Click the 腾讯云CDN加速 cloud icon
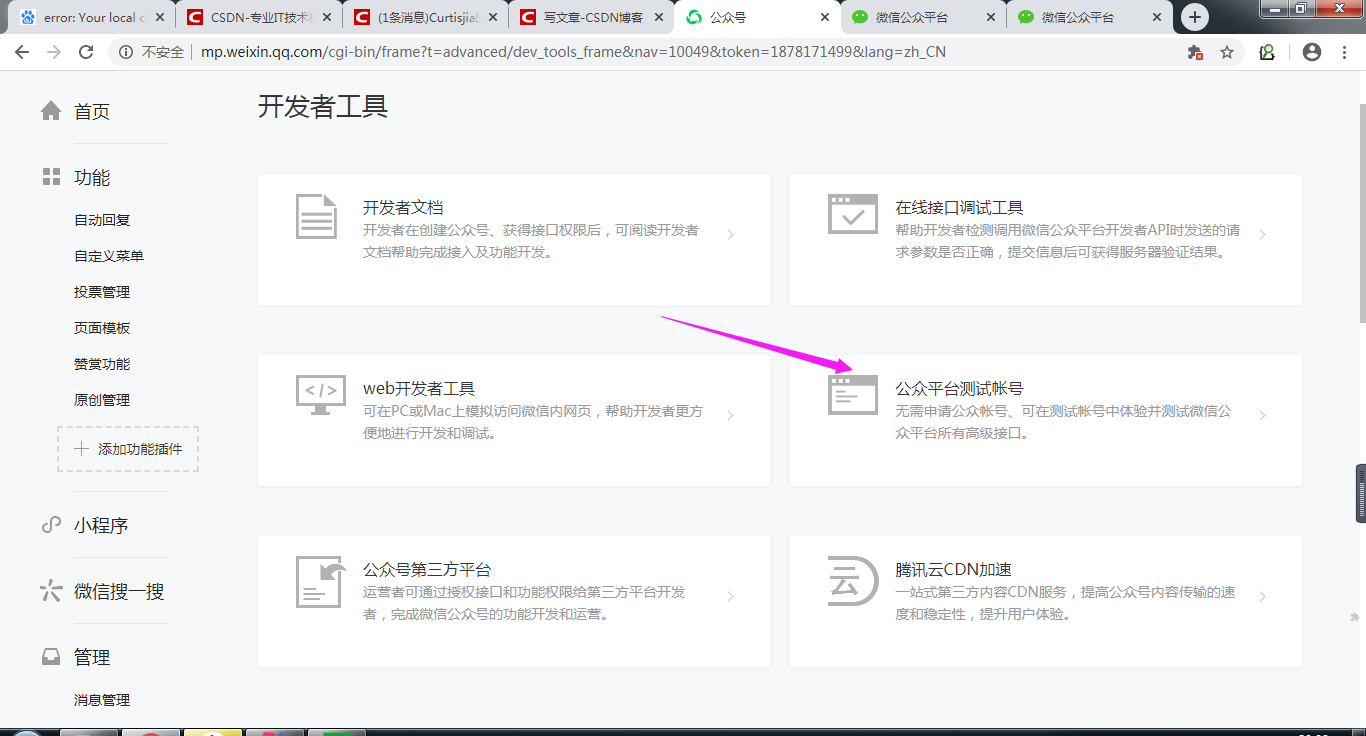This screenshot has height=736, width=1366. point(853,581)
